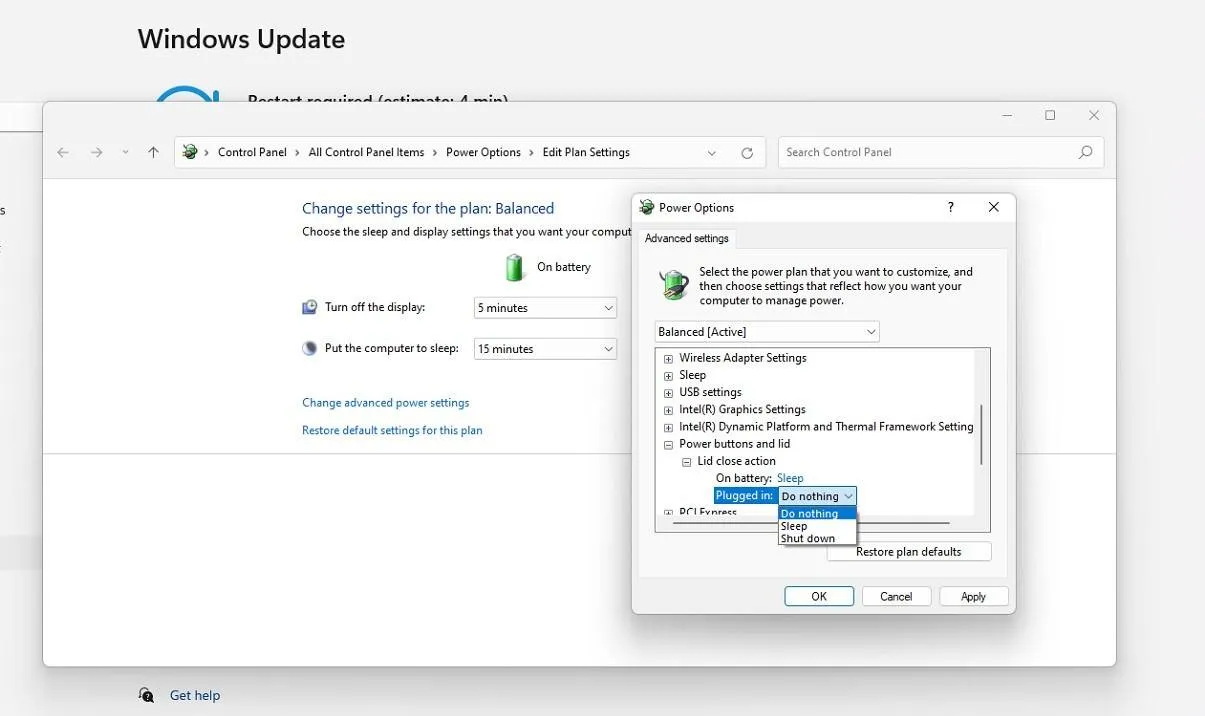Click the USB settings label
This screenshot has height=716, width=1205.
click(710, 393)
